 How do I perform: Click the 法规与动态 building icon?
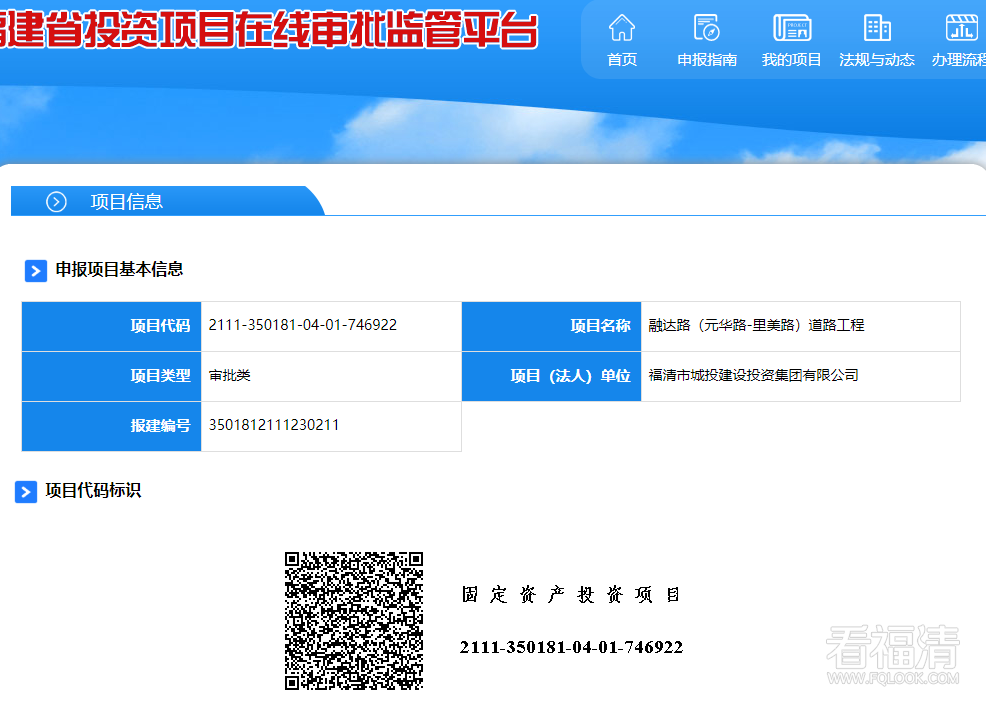point(877,28)
